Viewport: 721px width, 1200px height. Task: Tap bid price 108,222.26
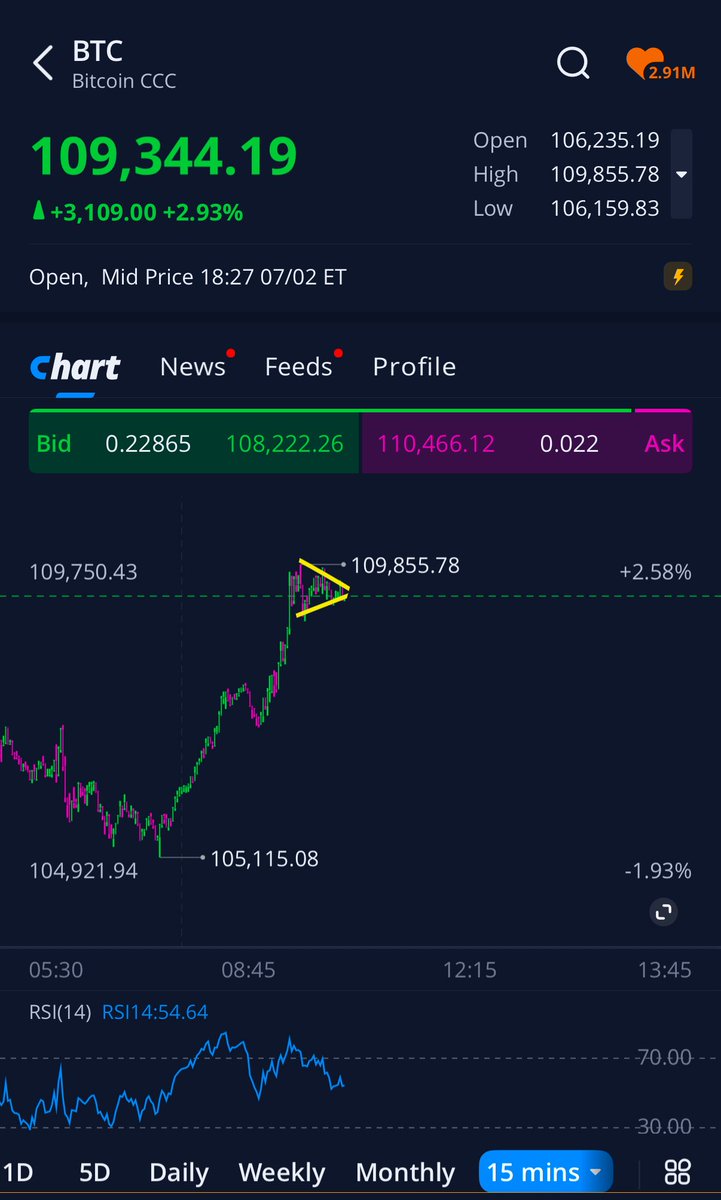(285, 443)
